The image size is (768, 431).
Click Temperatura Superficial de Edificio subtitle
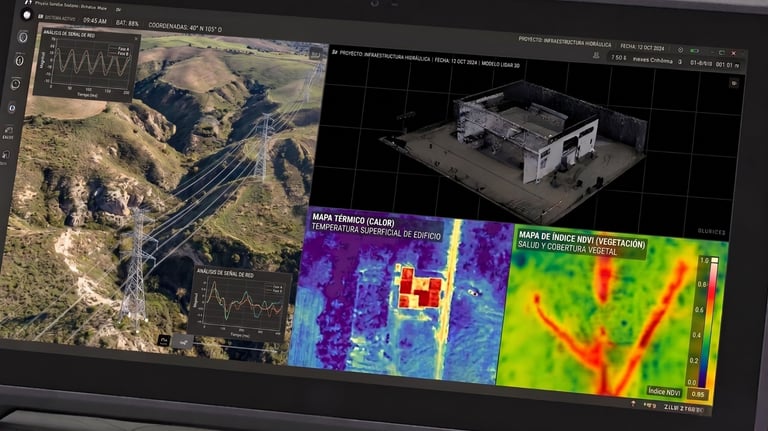(376, 231)
